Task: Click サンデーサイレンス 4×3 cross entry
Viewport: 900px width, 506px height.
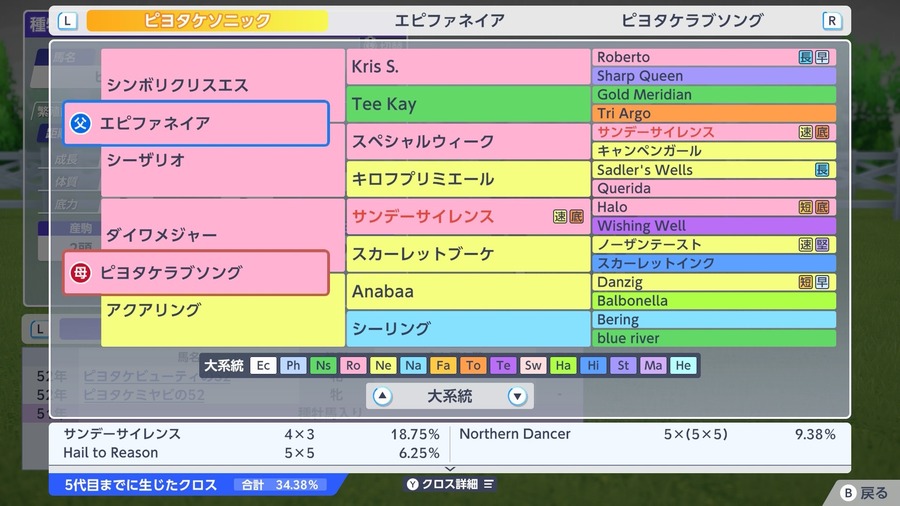Action: [251, 434]
